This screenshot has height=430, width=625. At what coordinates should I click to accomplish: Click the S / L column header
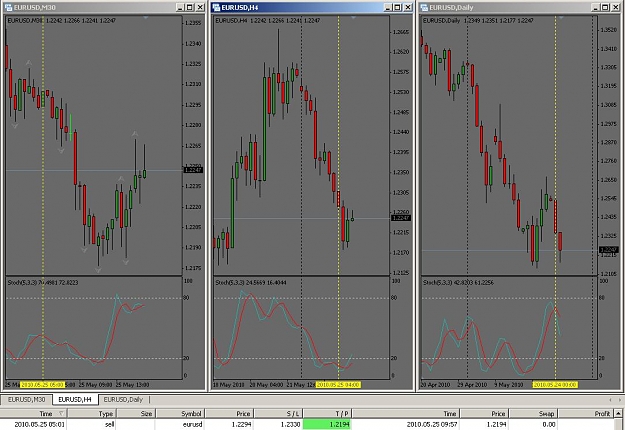pyautogui.click(x=279, y=413)
